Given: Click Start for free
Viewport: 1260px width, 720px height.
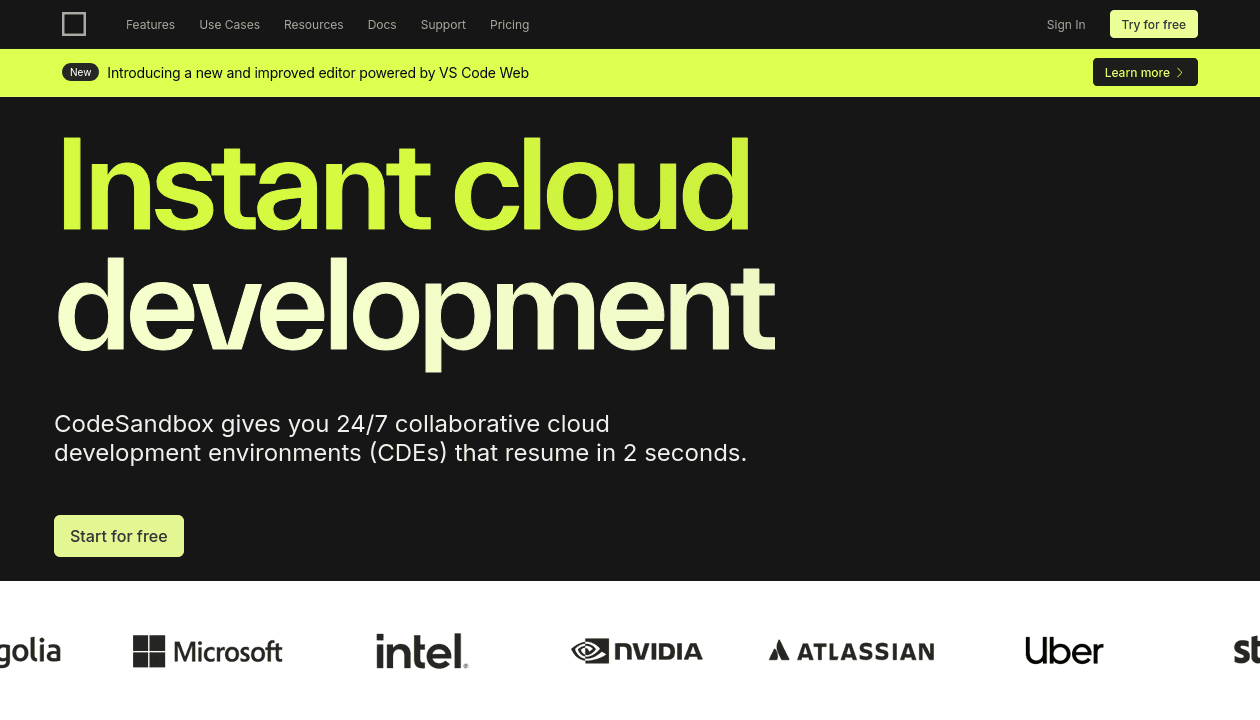Looking at the screenshot, I should click(x=118, y=536).
